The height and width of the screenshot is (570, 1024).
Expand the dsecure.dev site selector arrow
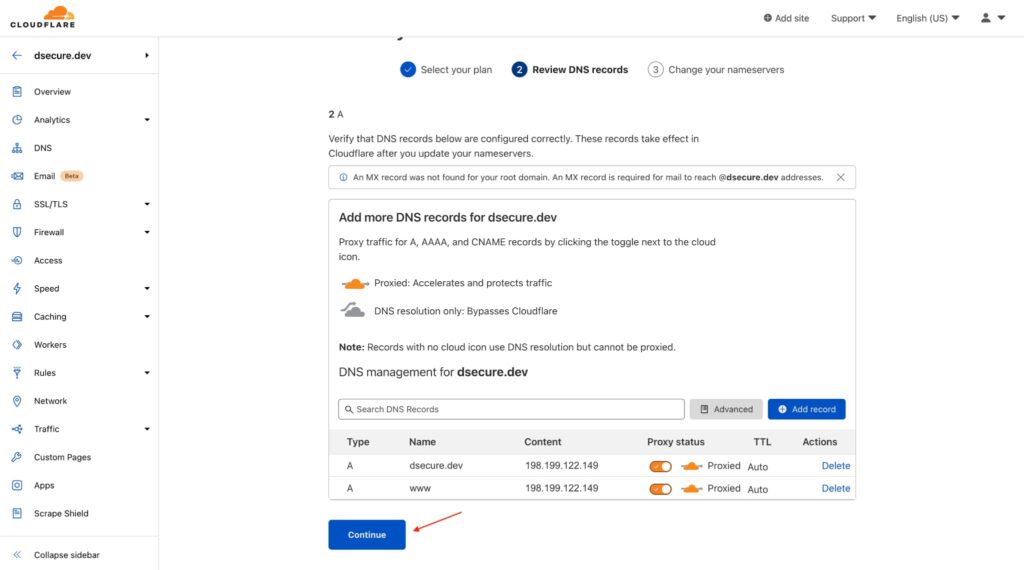click(x=147, y=55)
